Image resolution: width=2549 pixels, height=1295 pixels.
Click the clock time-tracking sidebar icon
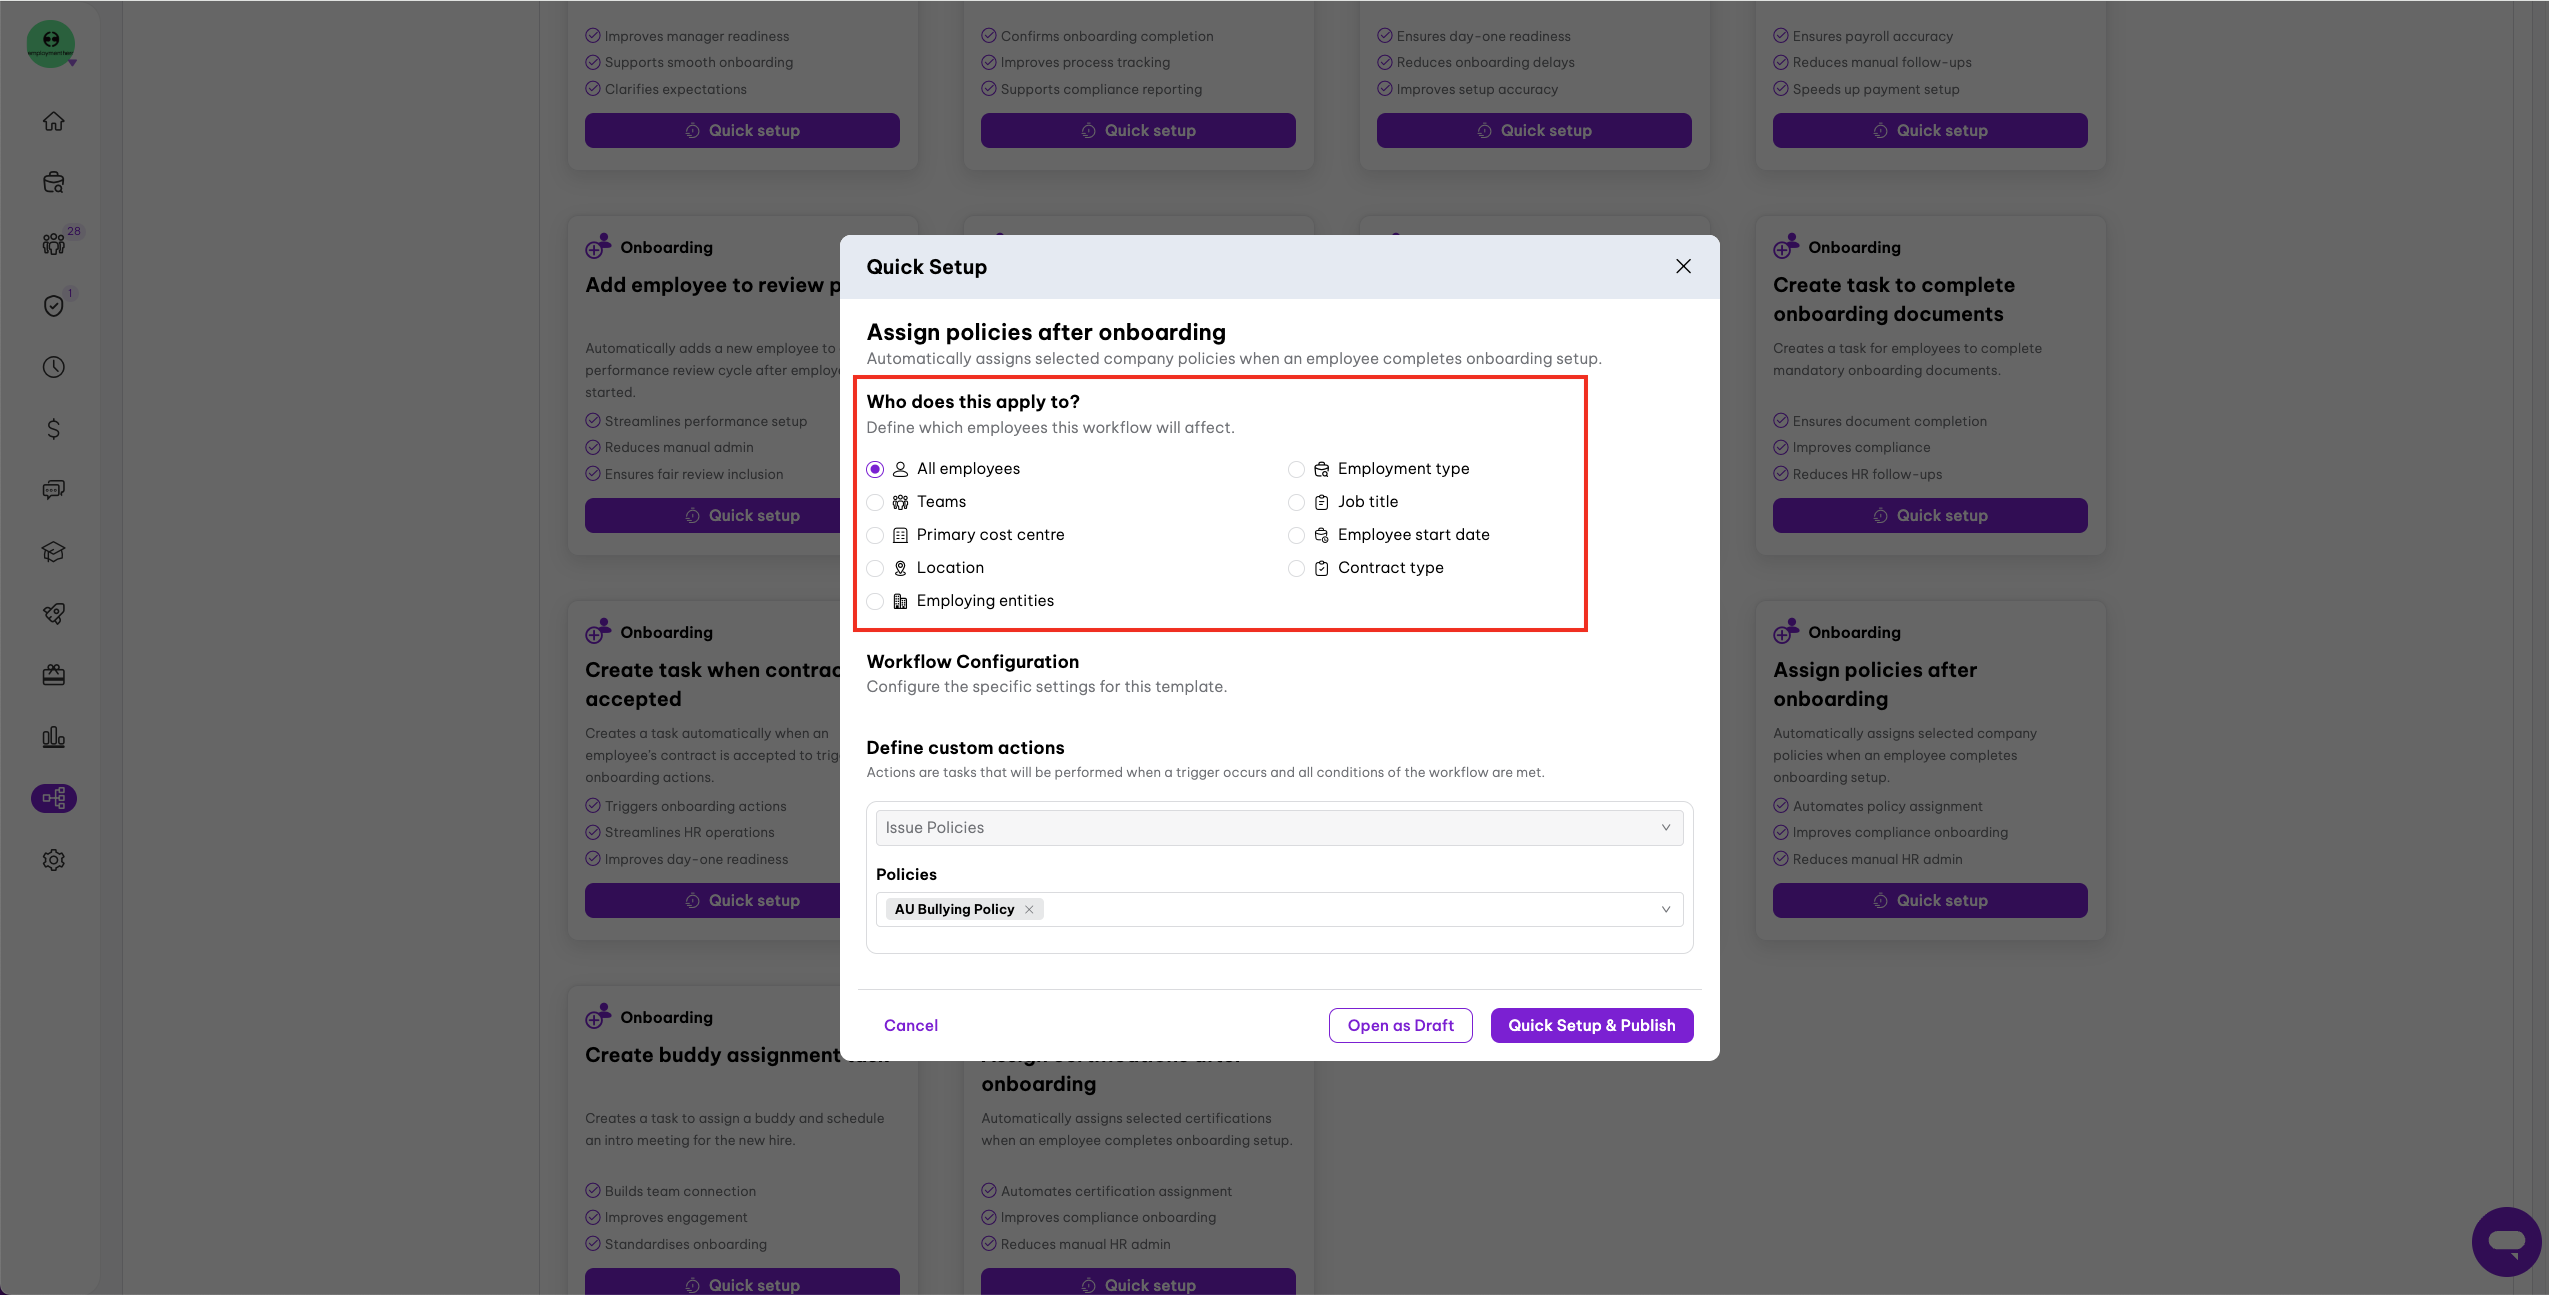(54, 367)
